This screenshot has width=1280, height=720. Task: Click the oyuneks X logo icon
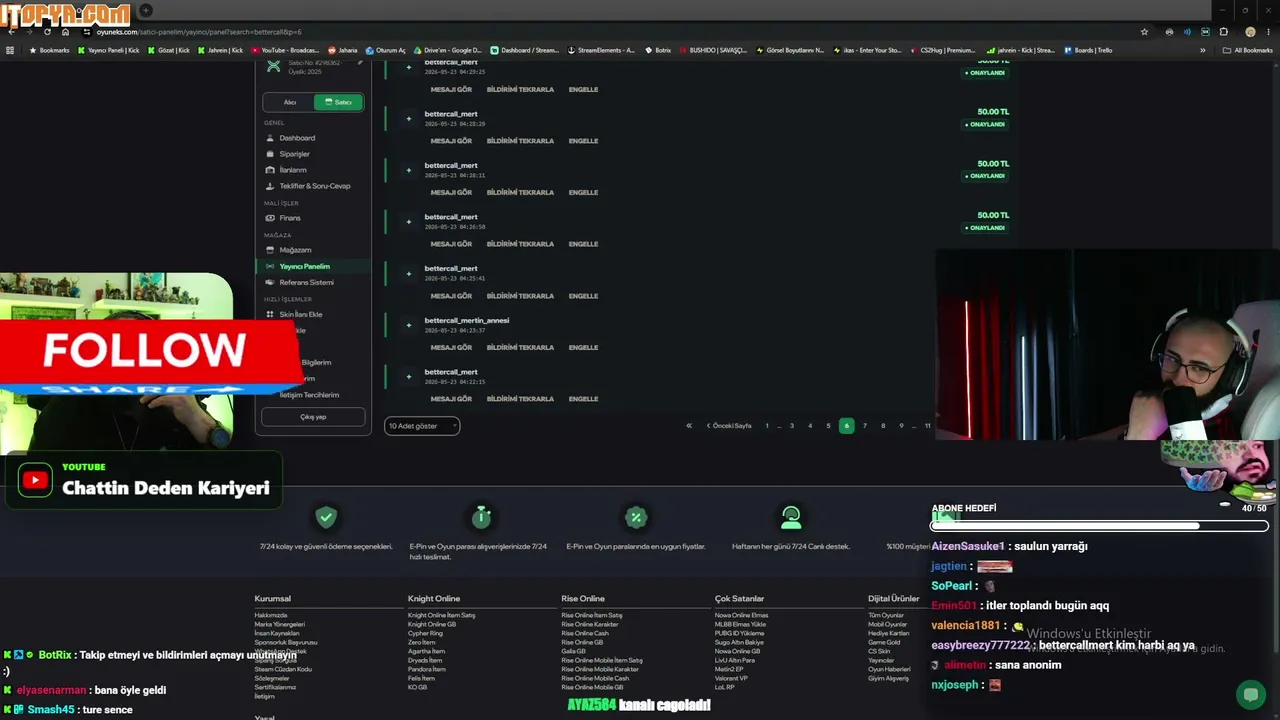(274, 66)
